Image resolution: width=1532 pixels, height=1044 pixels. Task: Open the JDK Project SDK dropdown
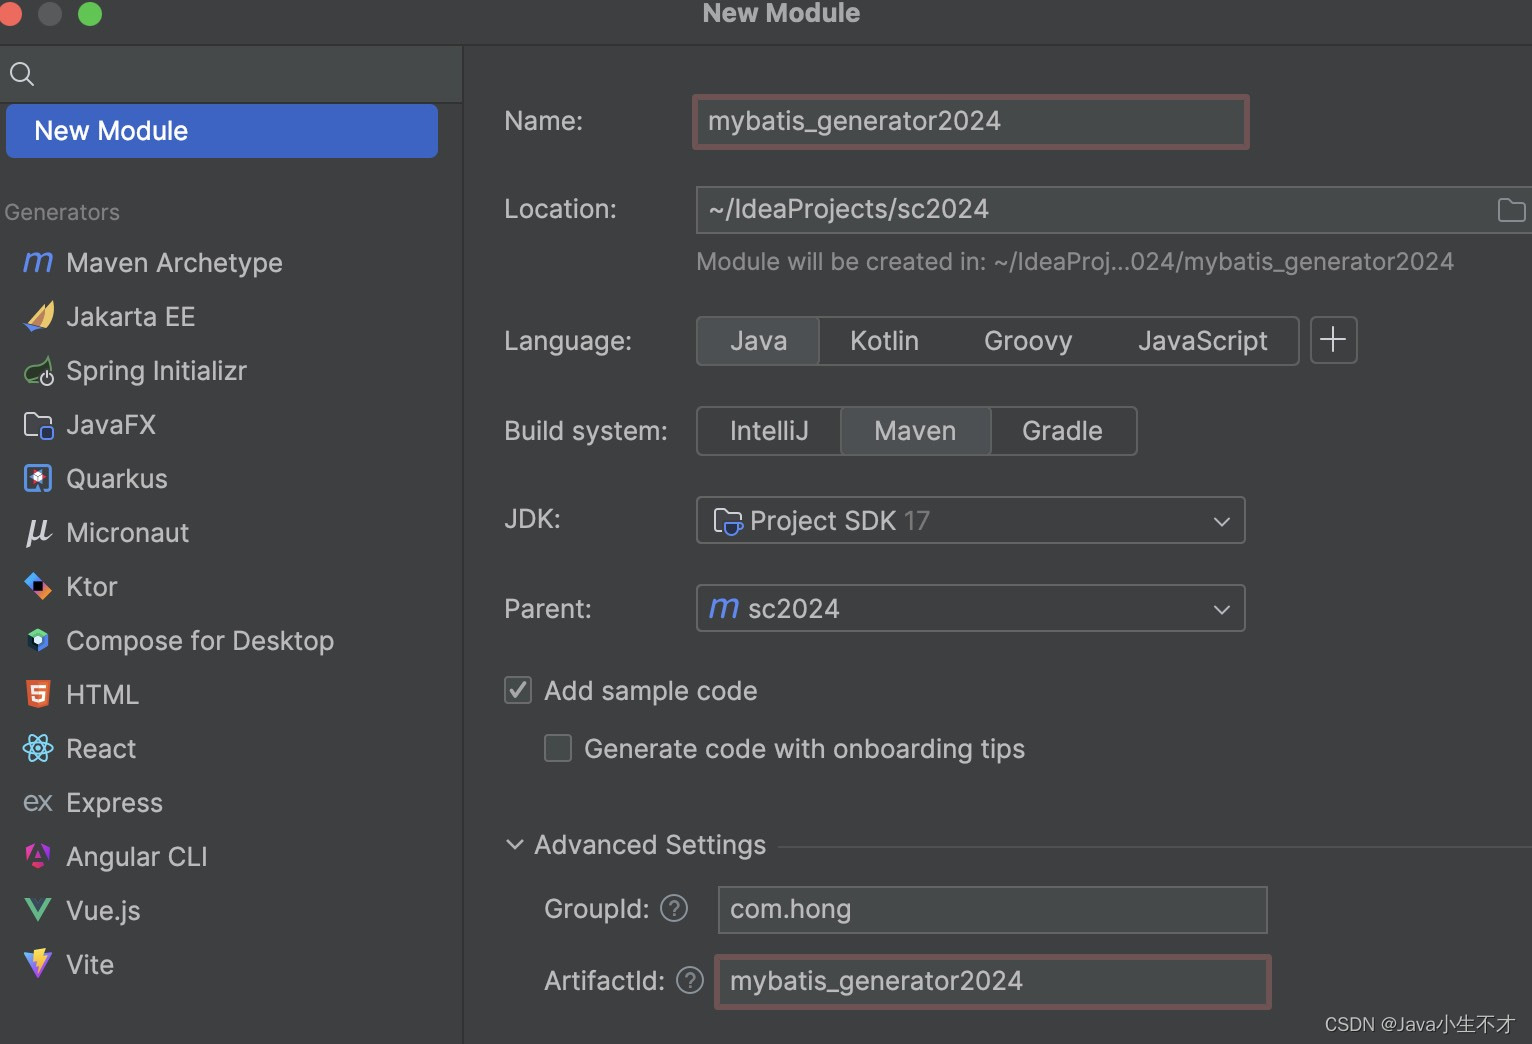click(x=970, y=520)
